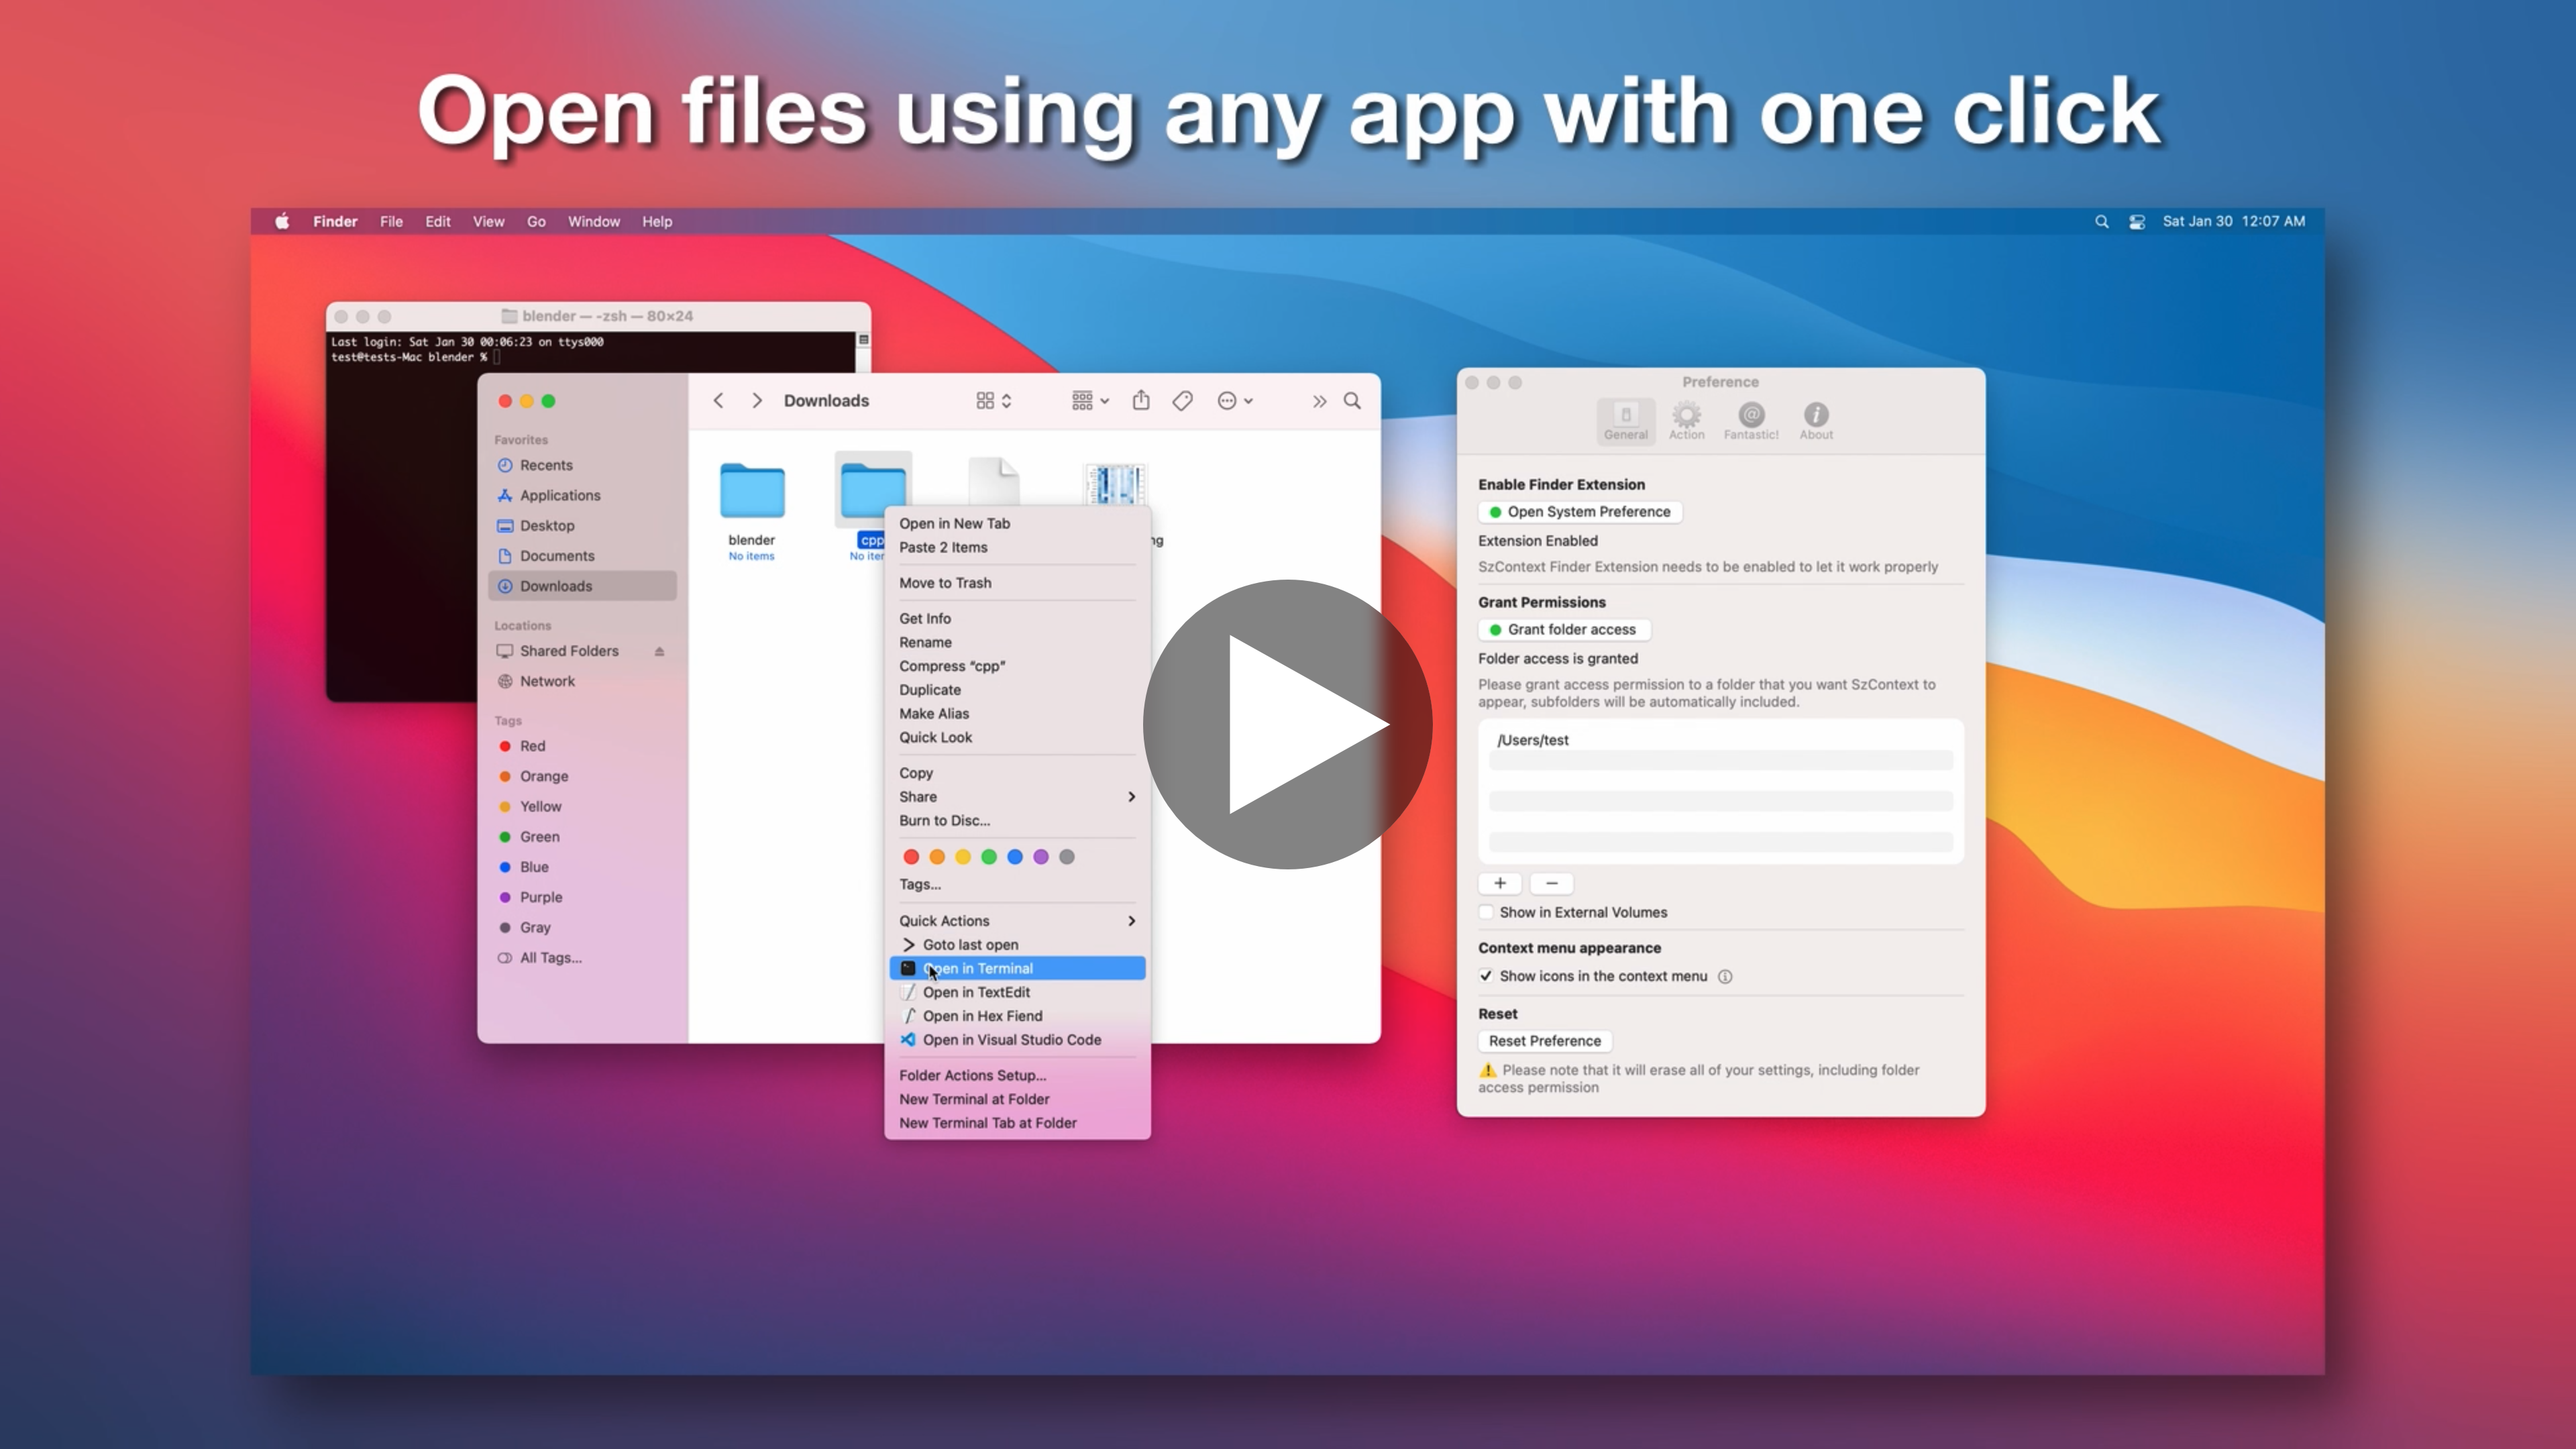
Task: Open the more actions ellipsis dropdown
Action: tap(1235, 401)
